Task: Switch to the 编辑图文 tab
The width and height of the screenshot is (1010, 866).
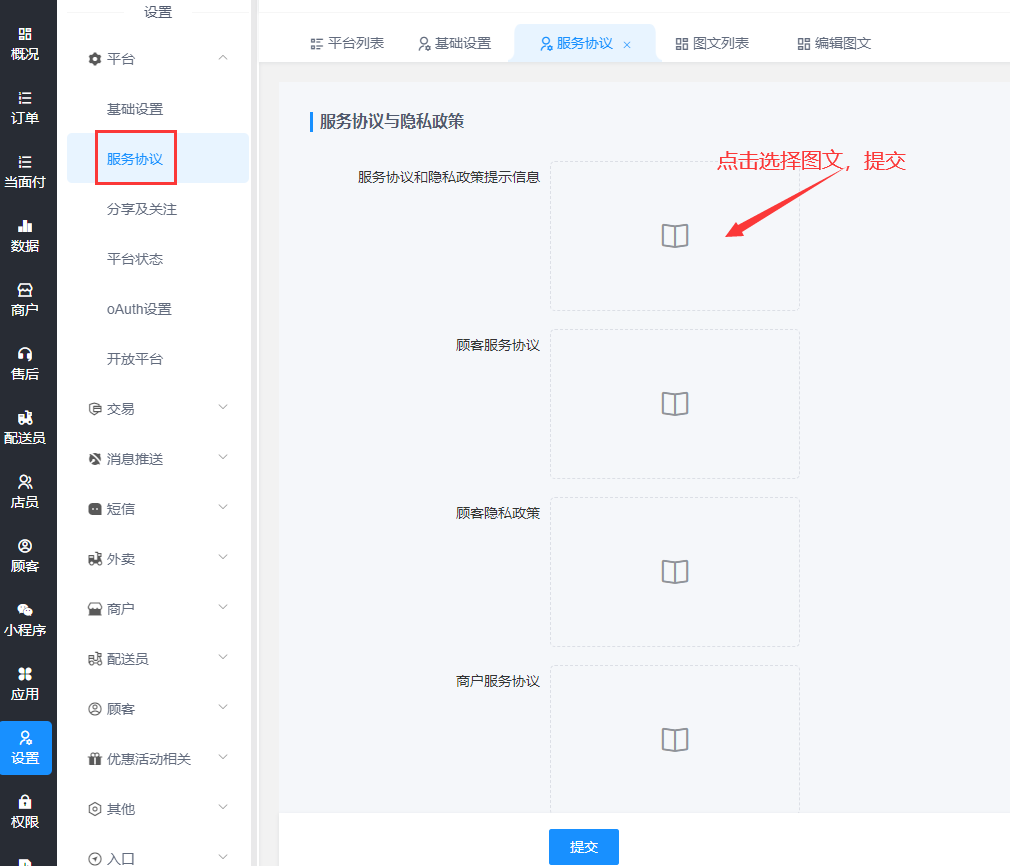Action: (834, 44)
